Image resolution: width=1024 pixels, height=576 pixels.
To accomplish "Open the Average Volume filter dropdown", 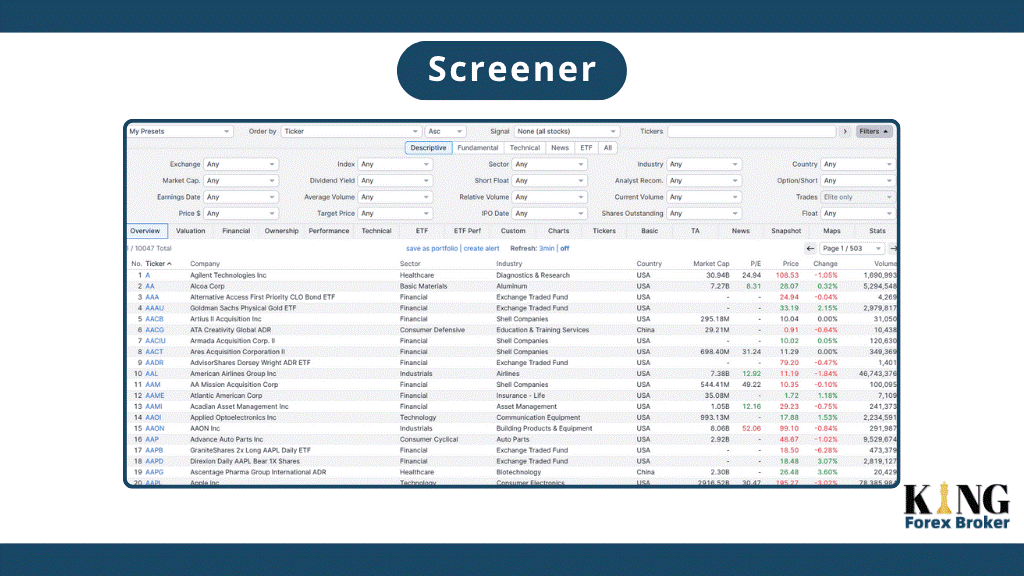I will pos(395,197).
